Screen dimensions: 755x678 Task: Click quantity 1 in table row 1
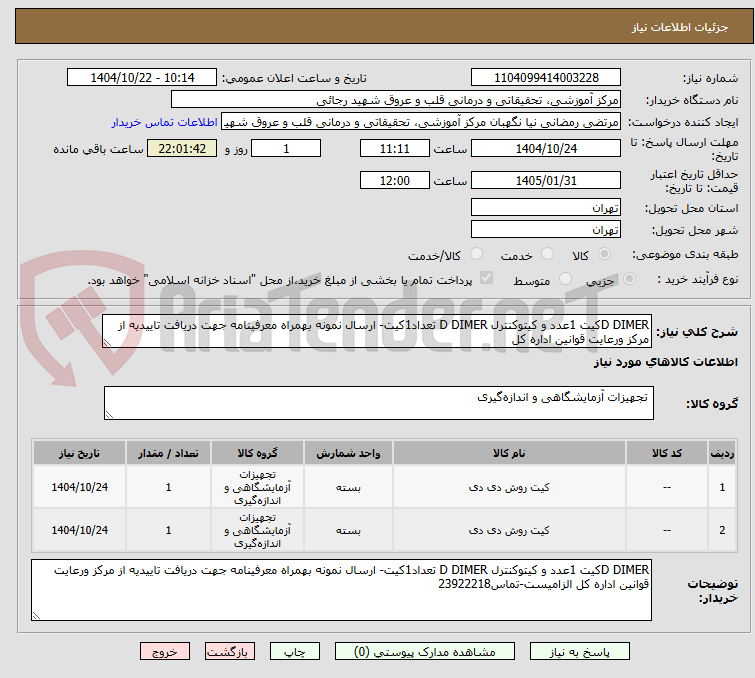[x=168, y=487]
